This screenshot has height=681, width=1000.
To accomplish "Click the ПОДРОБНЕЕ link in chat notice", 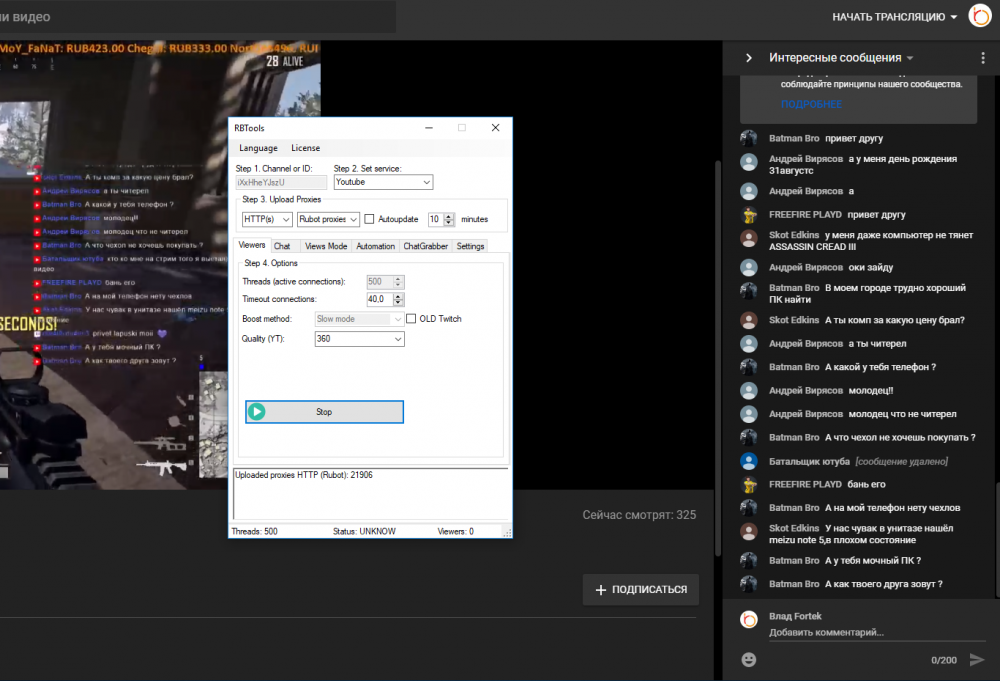I will pyautogui.click(x=811, y=104).
